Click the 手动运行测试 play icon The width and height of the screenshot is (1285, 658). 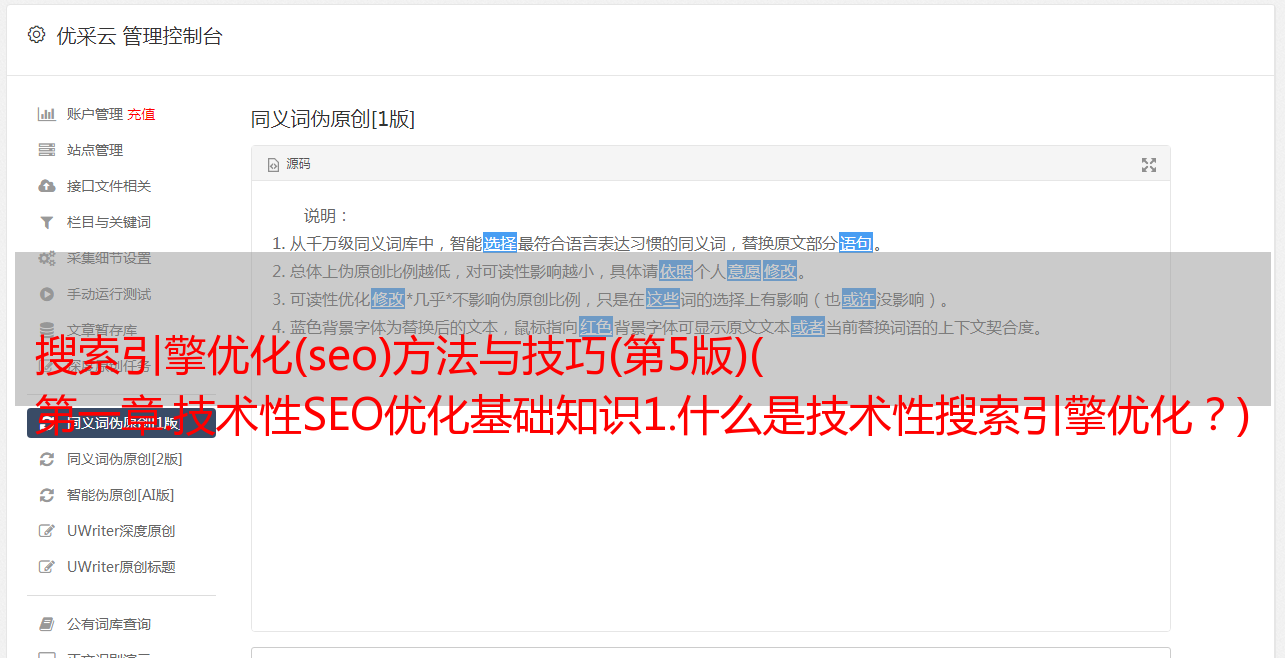46,294
